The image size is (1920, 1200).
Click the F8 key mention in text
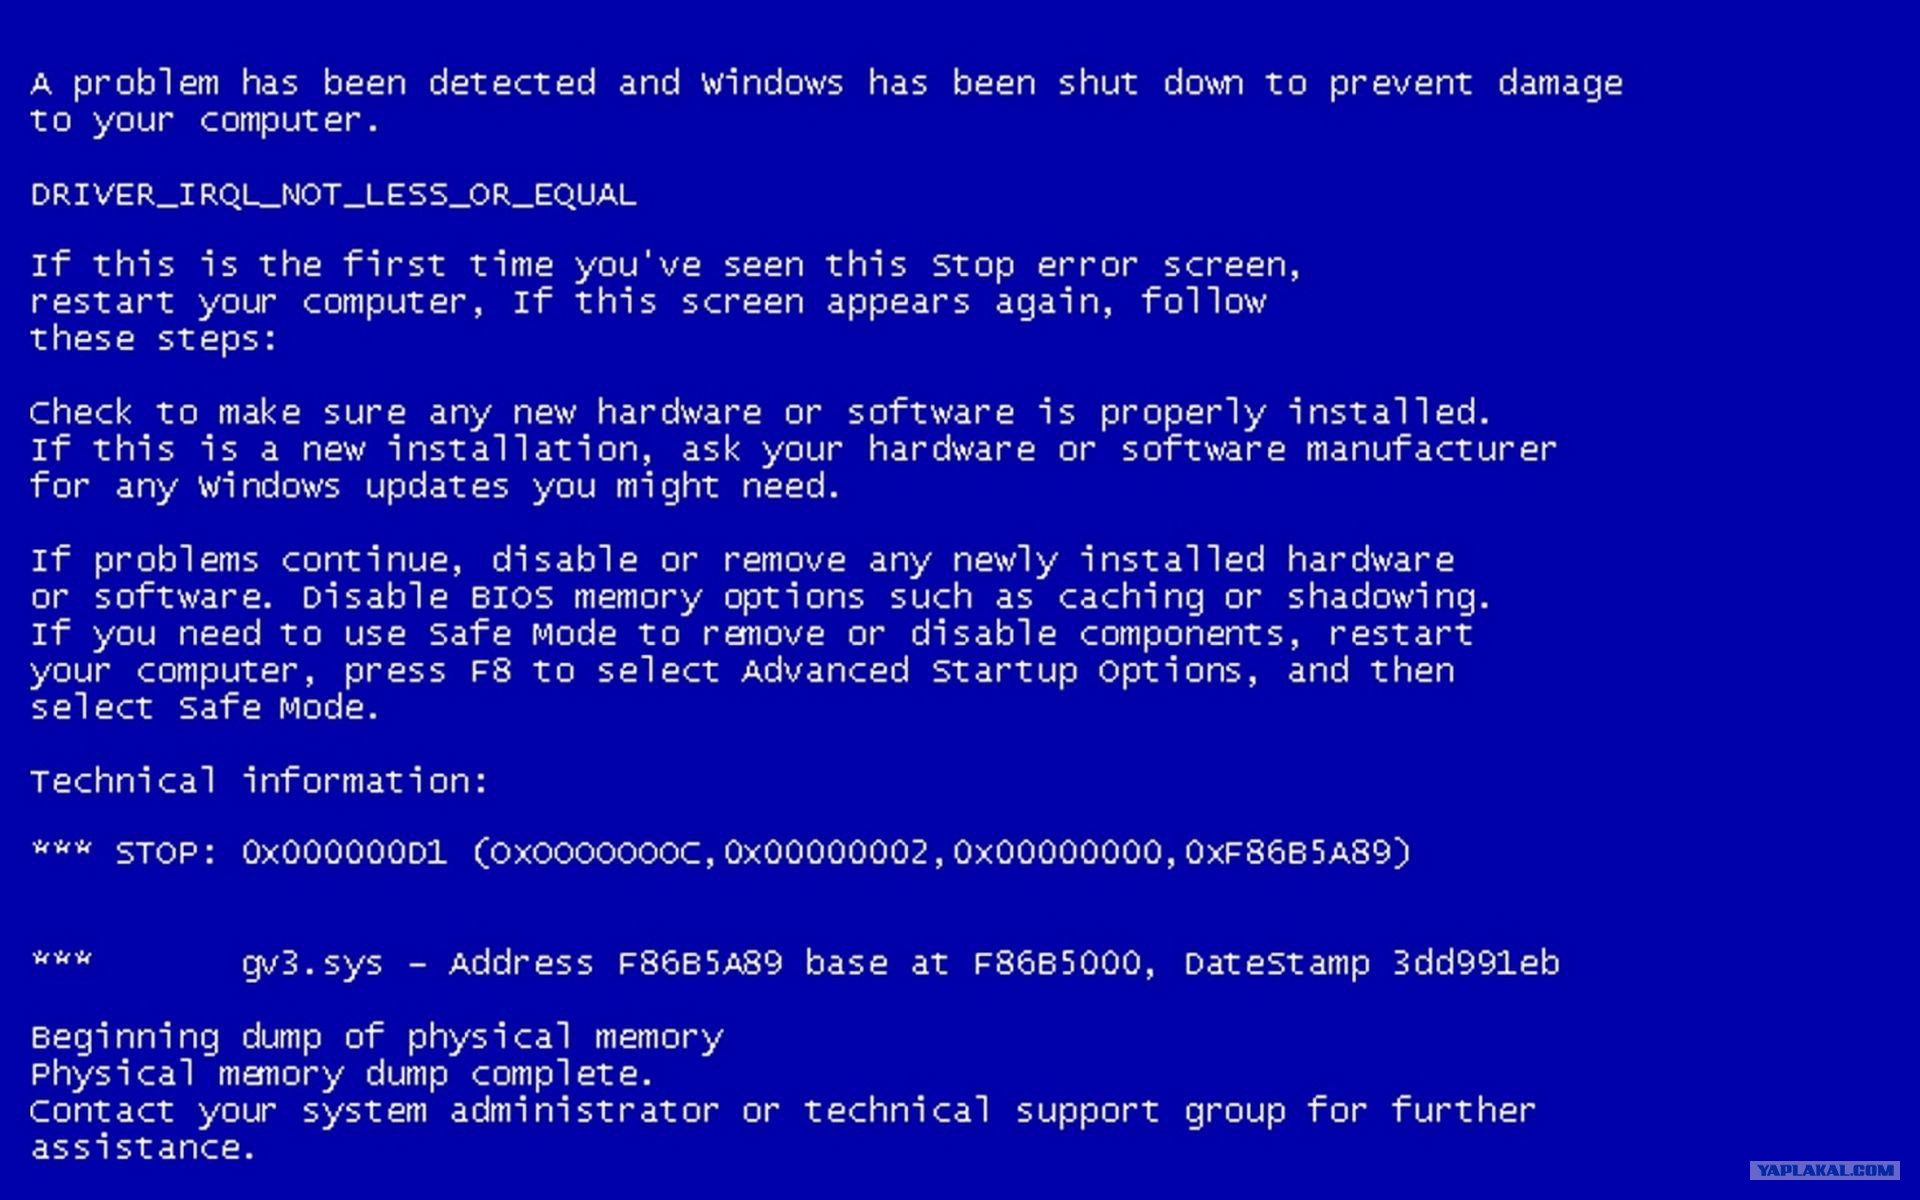click(490, 670)
